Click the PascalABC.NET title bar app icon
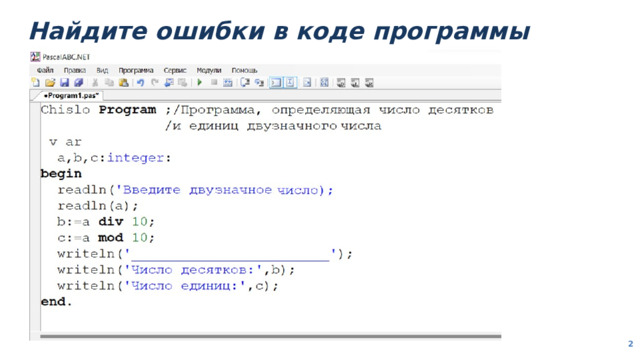 pyautogui.click(x=36, y=57)
